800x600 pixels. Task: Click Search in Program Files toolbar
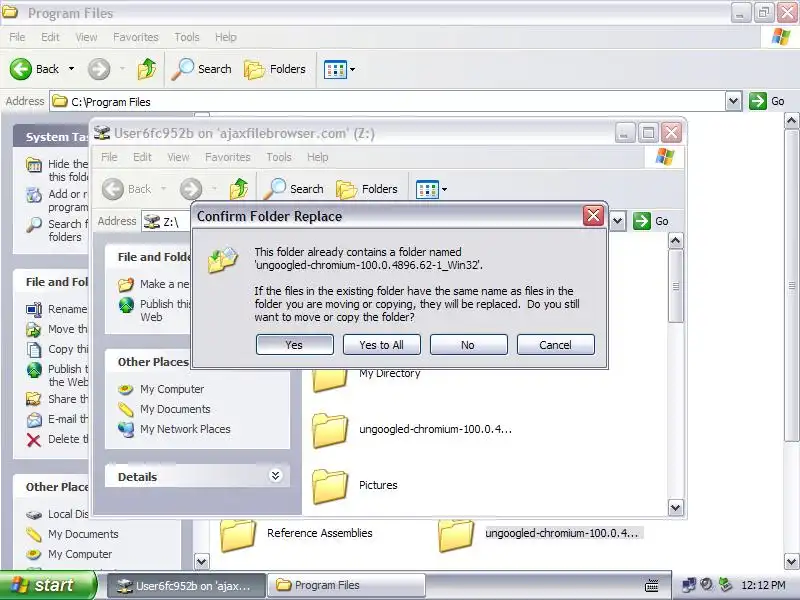click(202, 69)
